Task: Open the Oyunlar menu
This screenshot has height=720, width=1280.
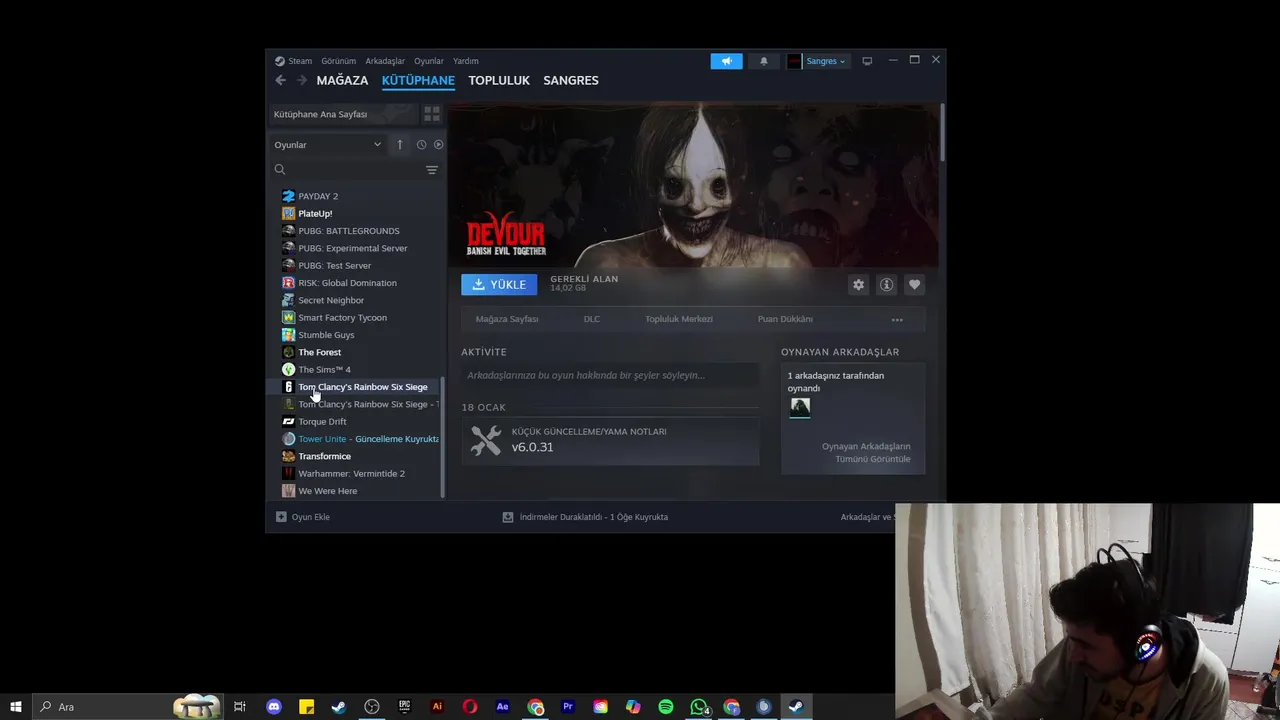Action: (x=429, y=61)
